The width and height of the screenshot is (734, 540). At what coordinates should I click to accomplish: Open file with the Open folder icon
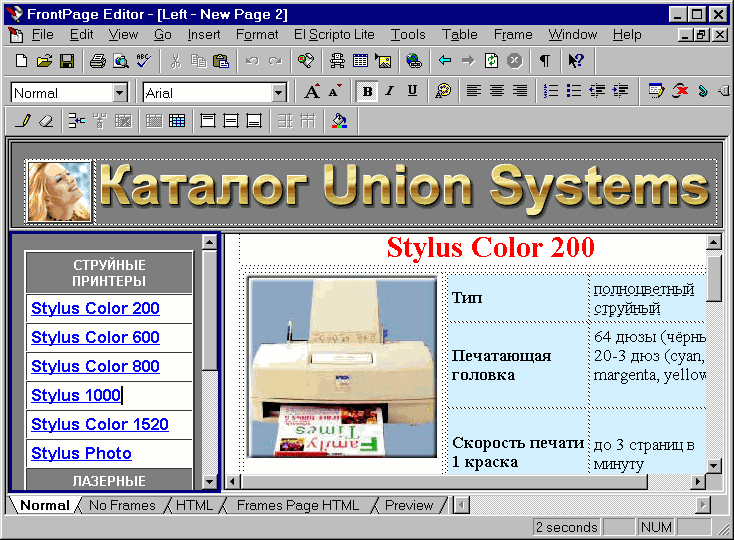pos(44,61)
